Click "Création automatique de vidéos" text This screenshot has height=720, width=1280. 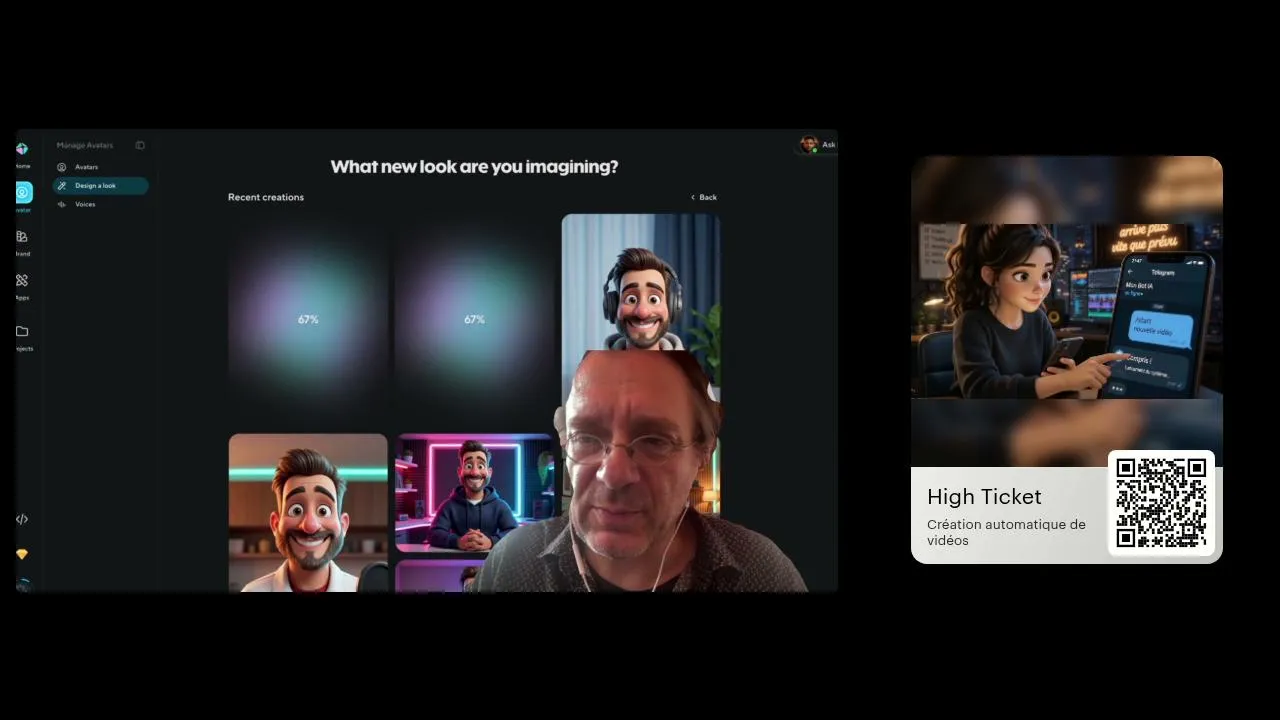(x=1006, y=532)
